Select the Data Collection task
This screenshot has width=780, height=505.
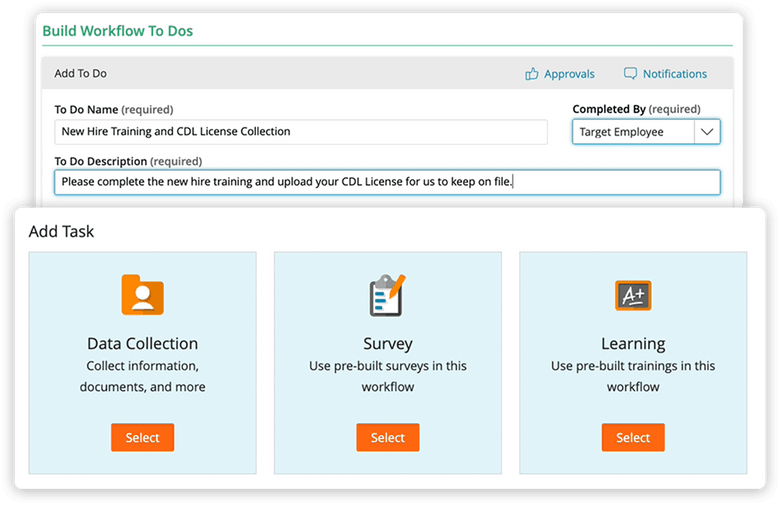[143, 437]
